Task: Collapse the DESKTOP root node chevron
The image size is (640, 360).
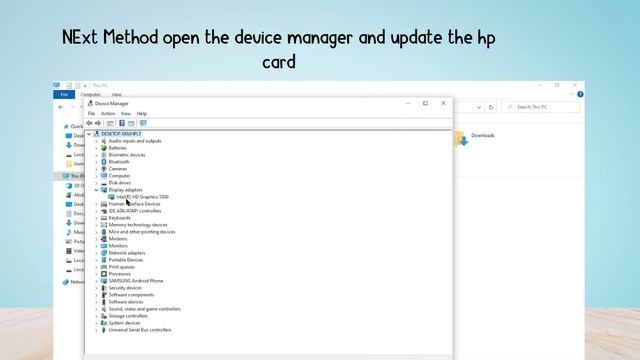Action: (x=89, y=134)
